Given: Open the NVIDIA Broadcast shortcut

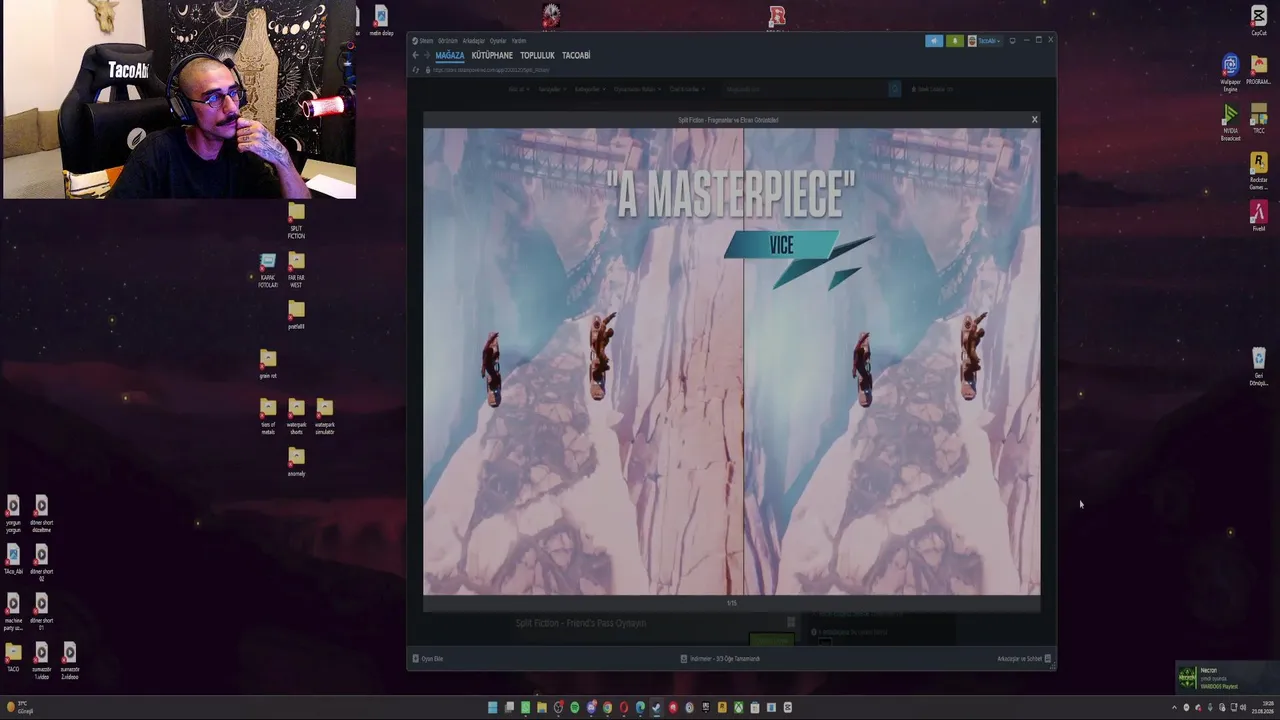Looking at the screenshot, I should click(1231, 123).
